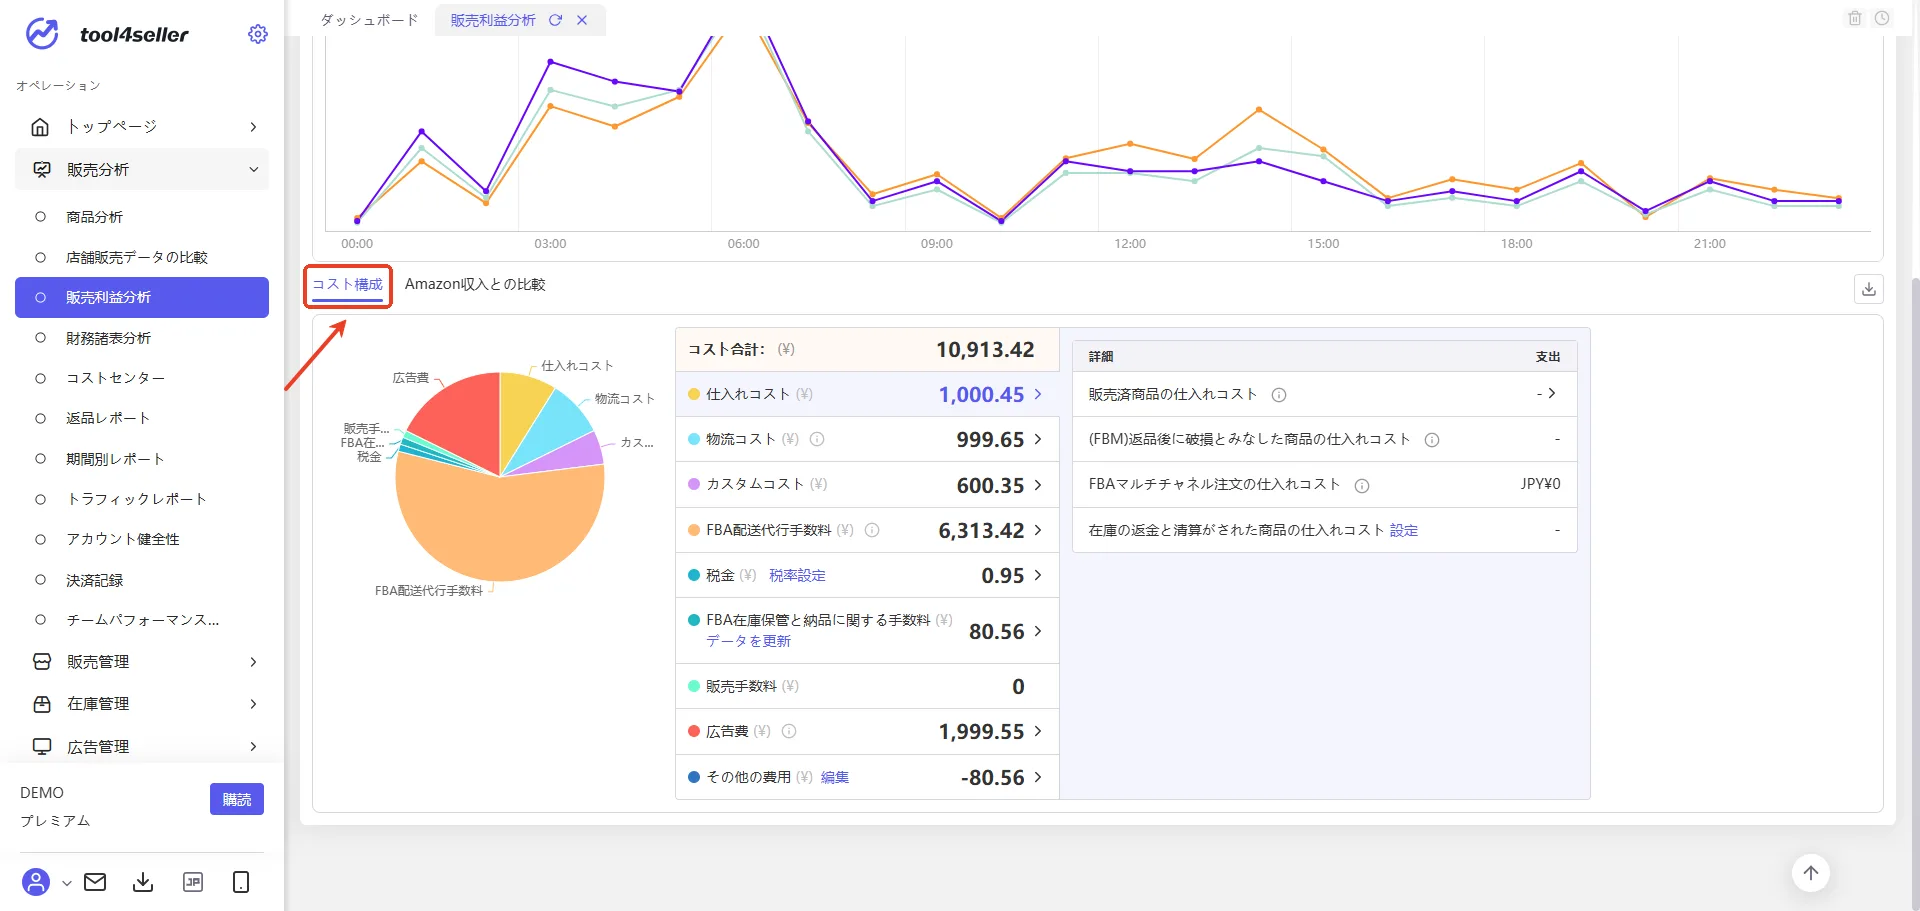Refresh the 販売利益分析 tab
This screenshot has width=1920, height=911.
555,20
